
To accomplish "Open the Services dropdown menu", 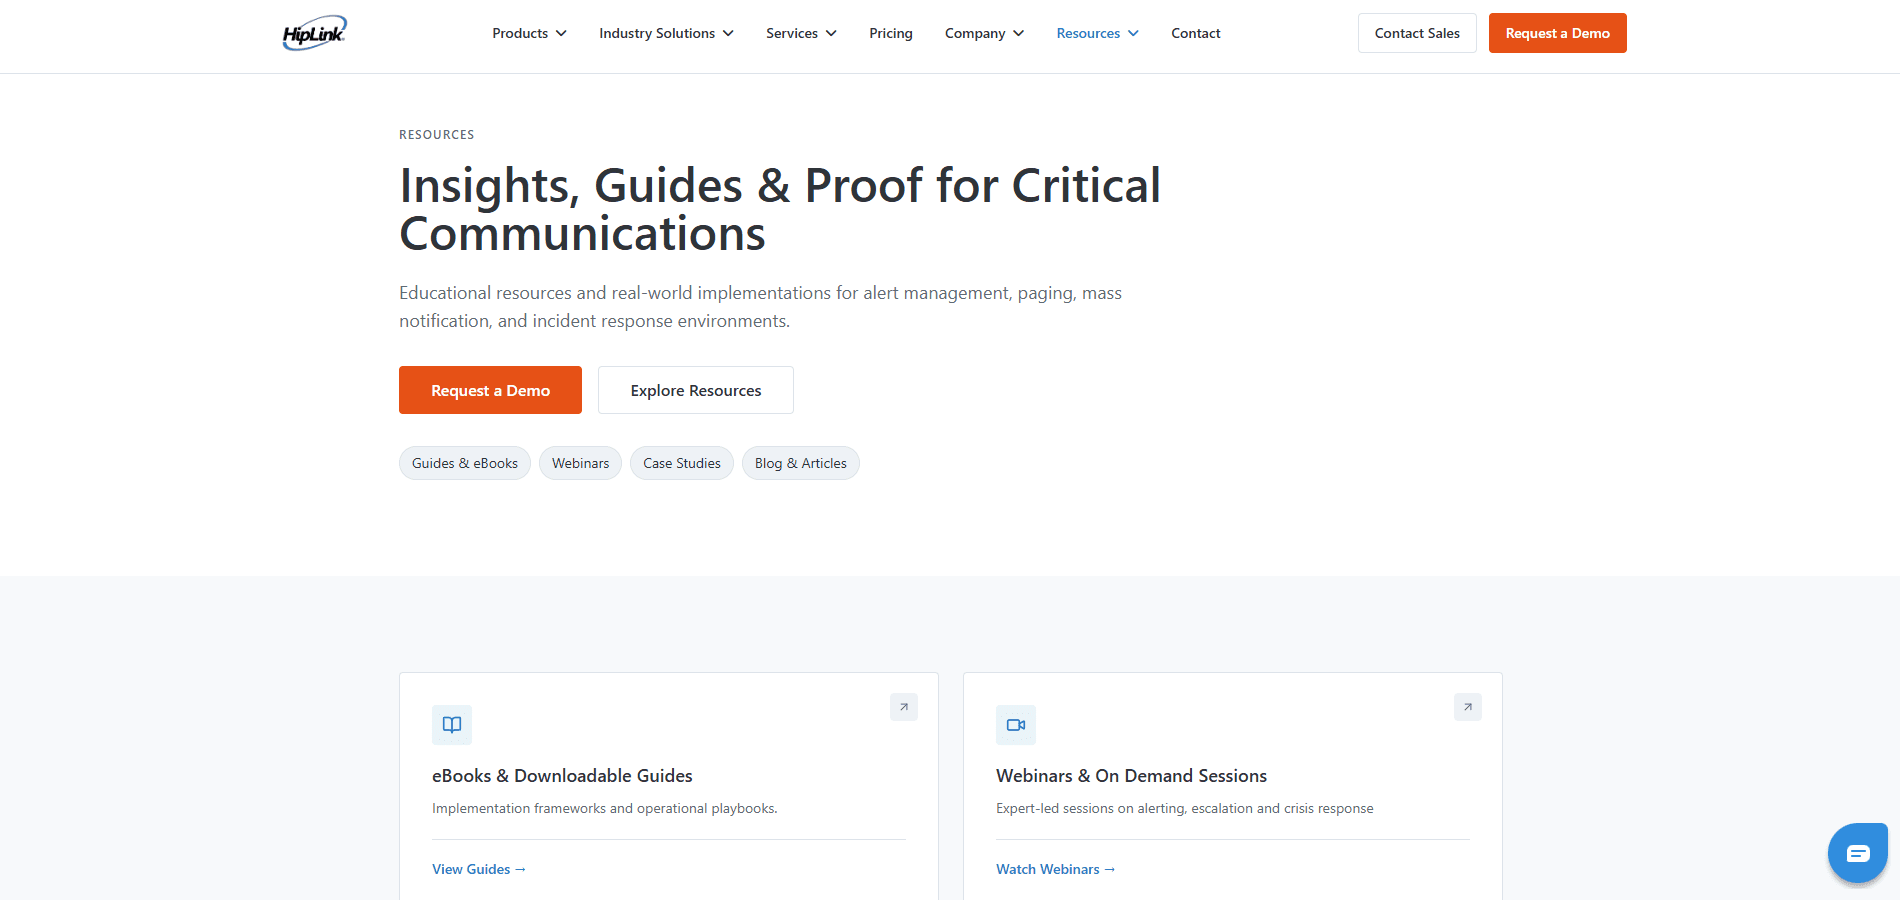I will pos(801,33).
